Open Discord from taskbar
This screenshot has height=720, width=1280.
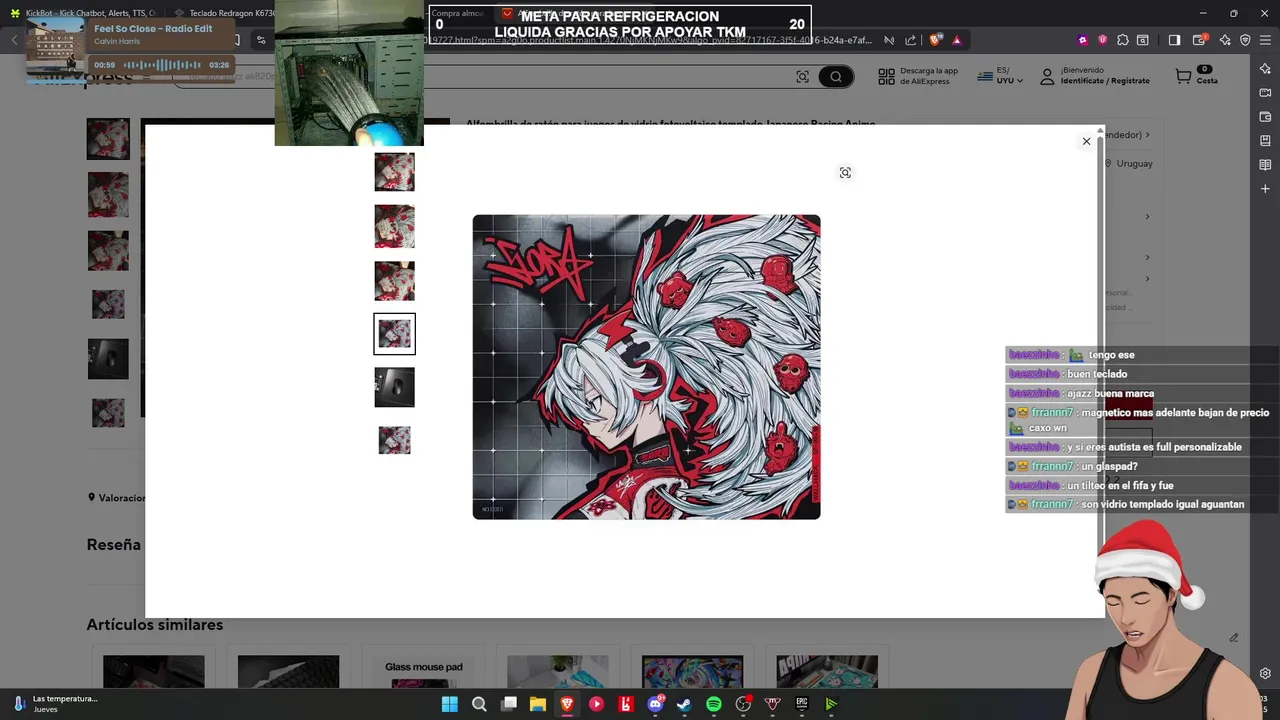(x=655, y=704)
